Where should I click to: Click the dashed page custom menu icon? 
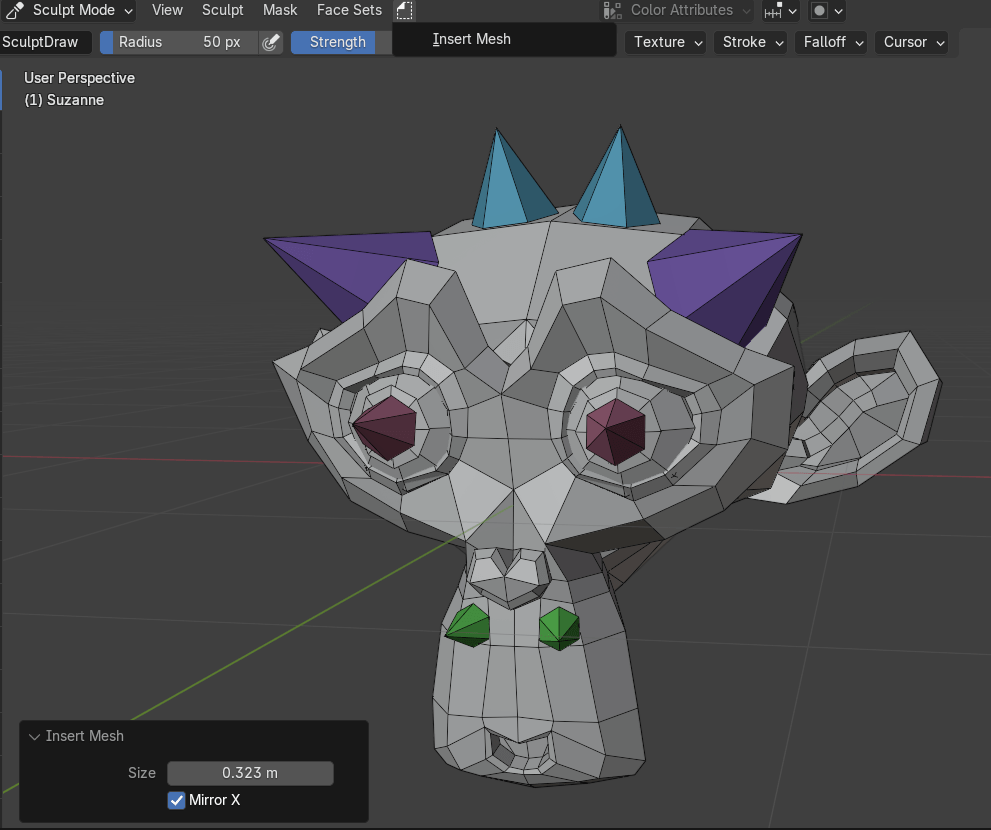pos(404,10)
